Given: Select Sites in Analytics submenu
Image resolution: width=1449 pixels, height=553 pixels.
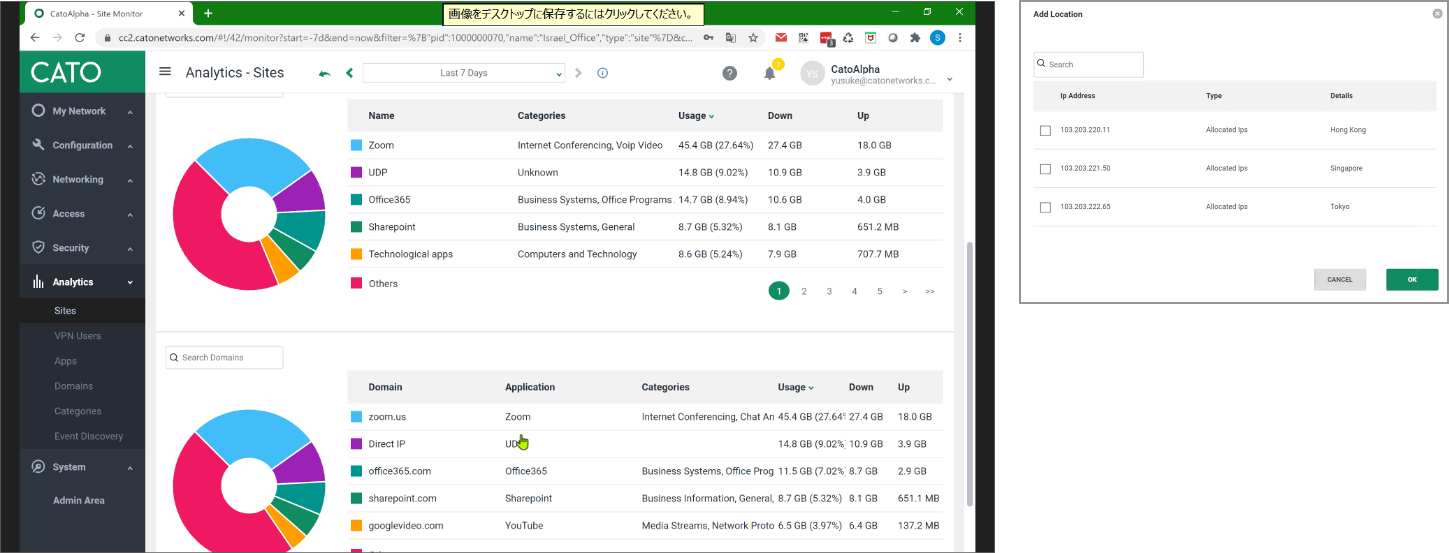Looking at the screenshot, I should pyautogui.click(x=65, y=311).
